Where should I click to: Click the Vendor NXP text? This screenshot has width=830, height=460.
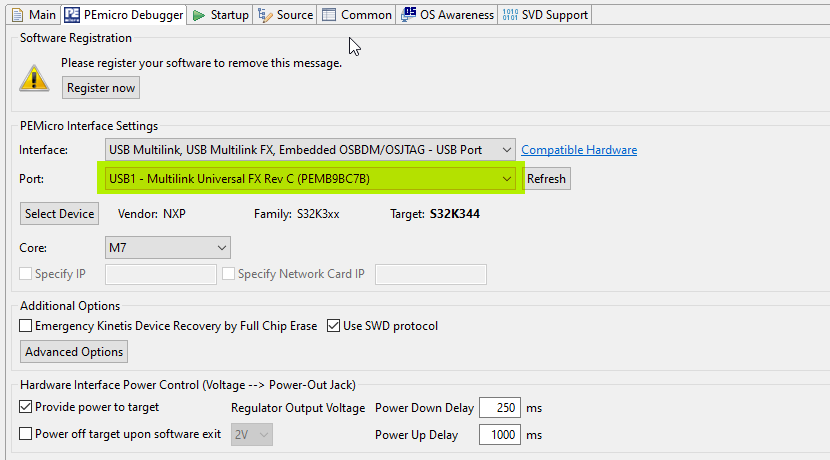pyautogui.click(x=151, y=214)
